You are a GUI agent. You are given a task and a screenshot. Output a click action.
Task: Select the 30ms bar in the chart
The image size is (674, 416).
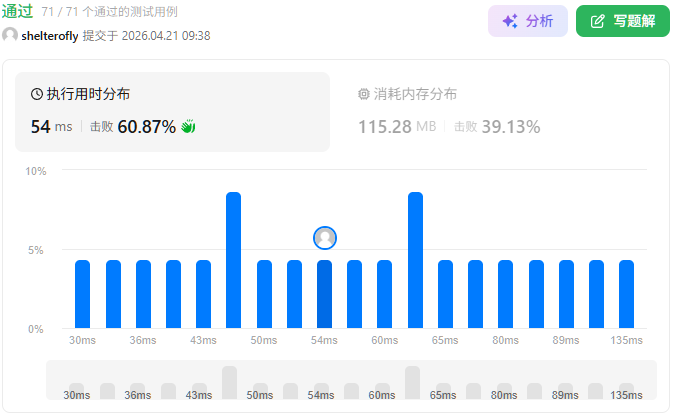[x=83, y=294]
